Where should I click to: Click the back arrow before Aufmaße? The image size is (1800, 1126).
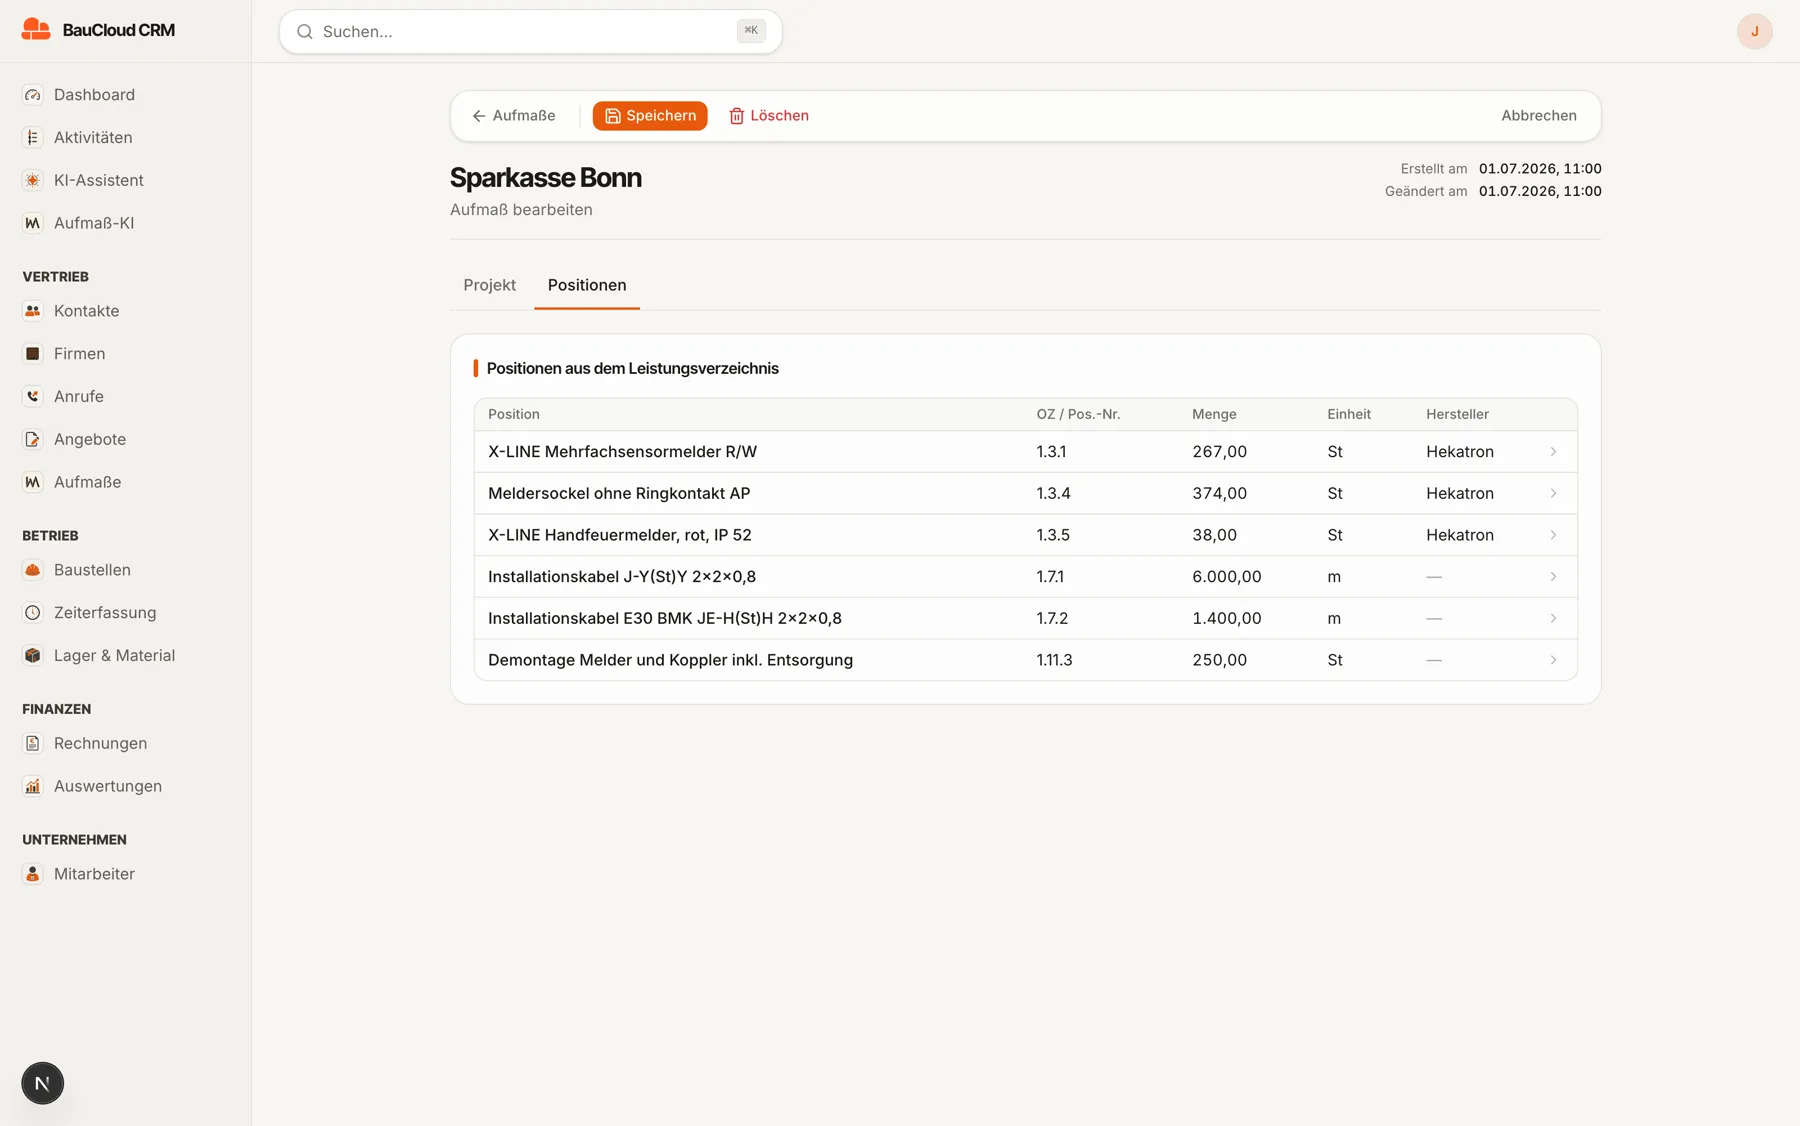click(x=479, y=116)
